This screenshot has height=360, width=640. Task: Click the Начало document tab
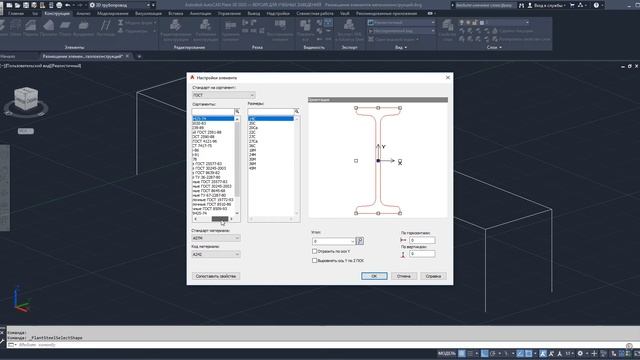8,56
